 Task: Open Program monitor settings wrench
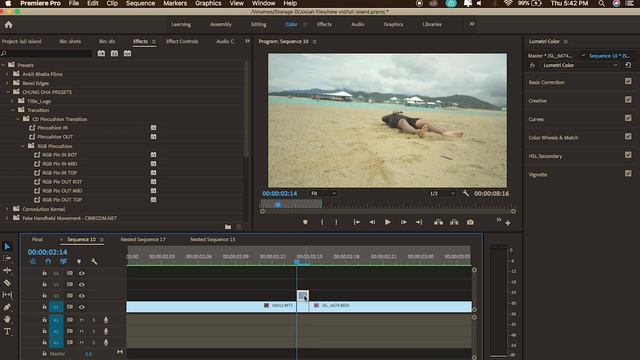(x=466, y=193)
